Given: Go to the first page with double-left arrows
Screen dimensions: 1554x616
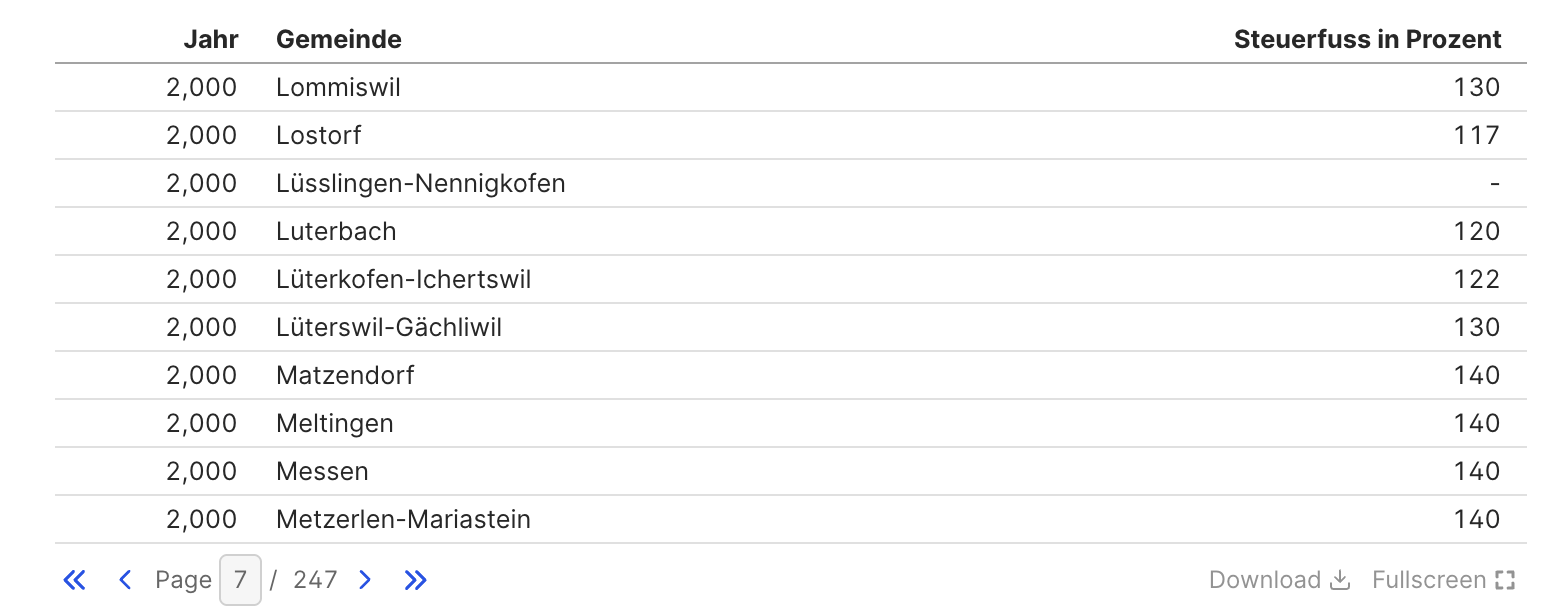Looking at the screenshot, I should point(75,580).
